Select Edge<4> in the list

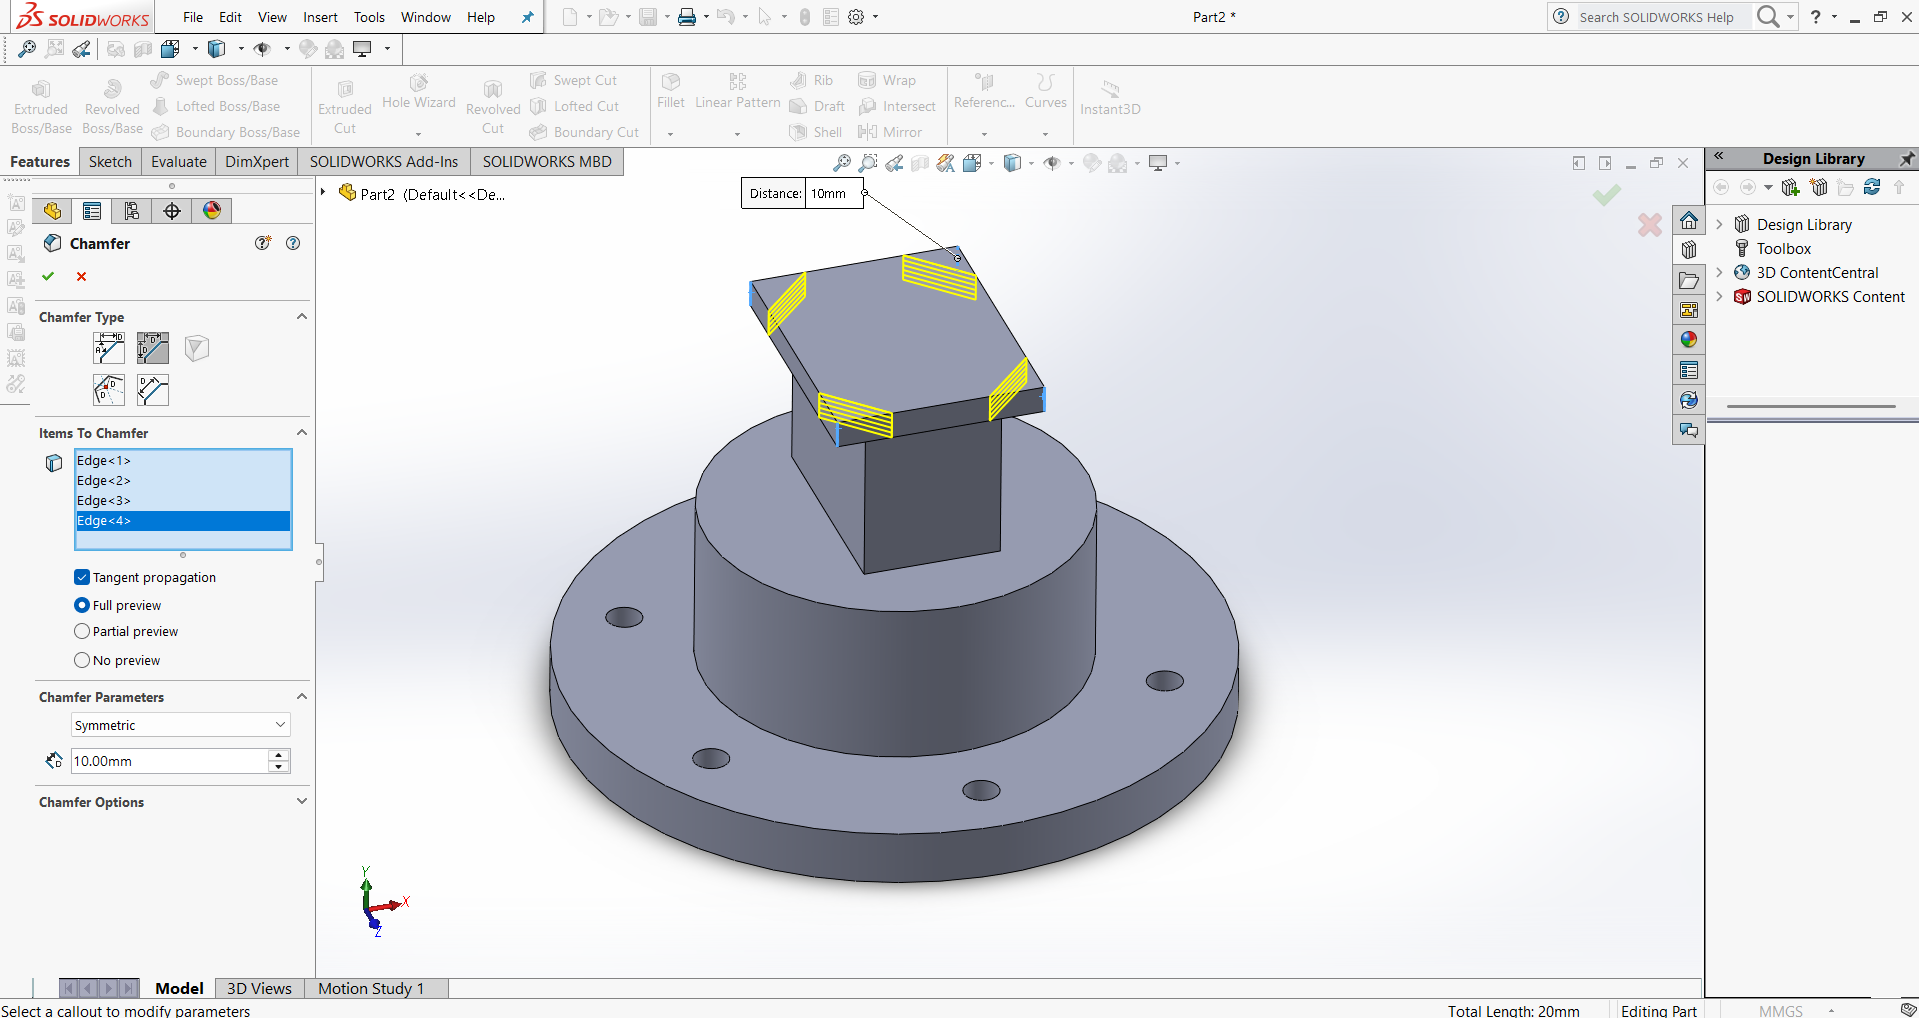click(183, 520)
